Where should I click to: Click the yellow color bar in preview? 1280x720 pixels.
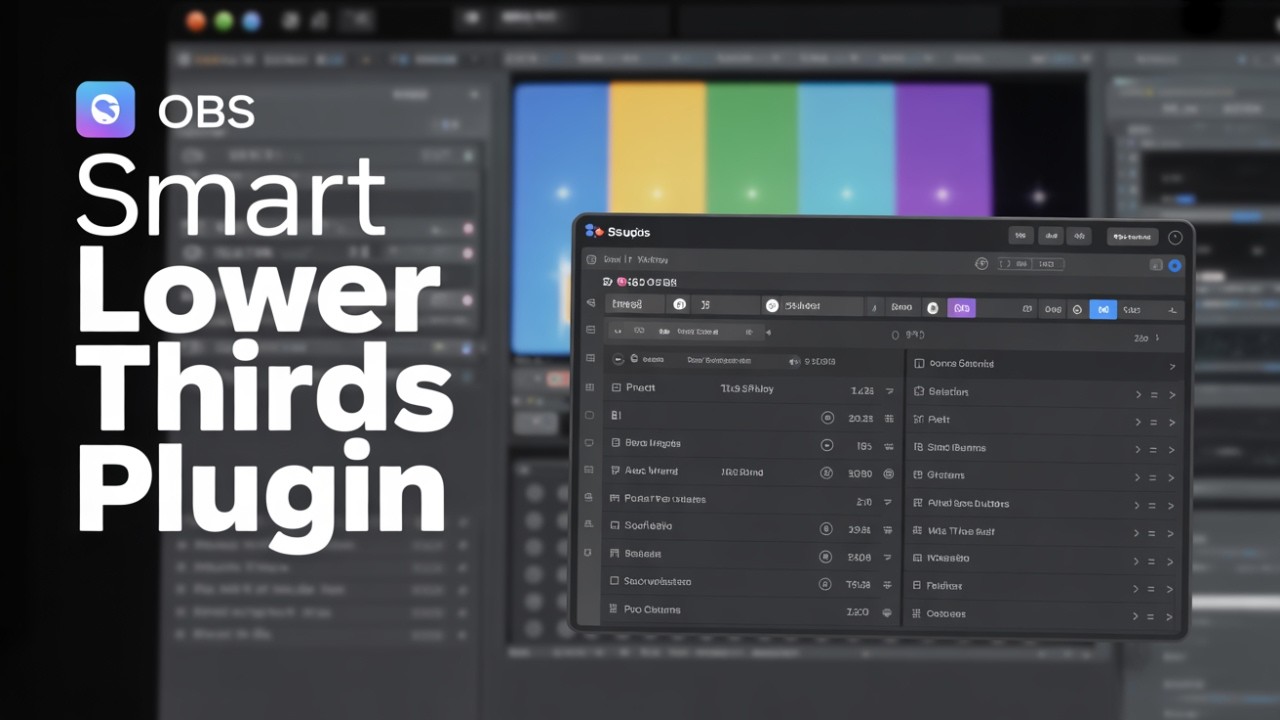(658, 150)
